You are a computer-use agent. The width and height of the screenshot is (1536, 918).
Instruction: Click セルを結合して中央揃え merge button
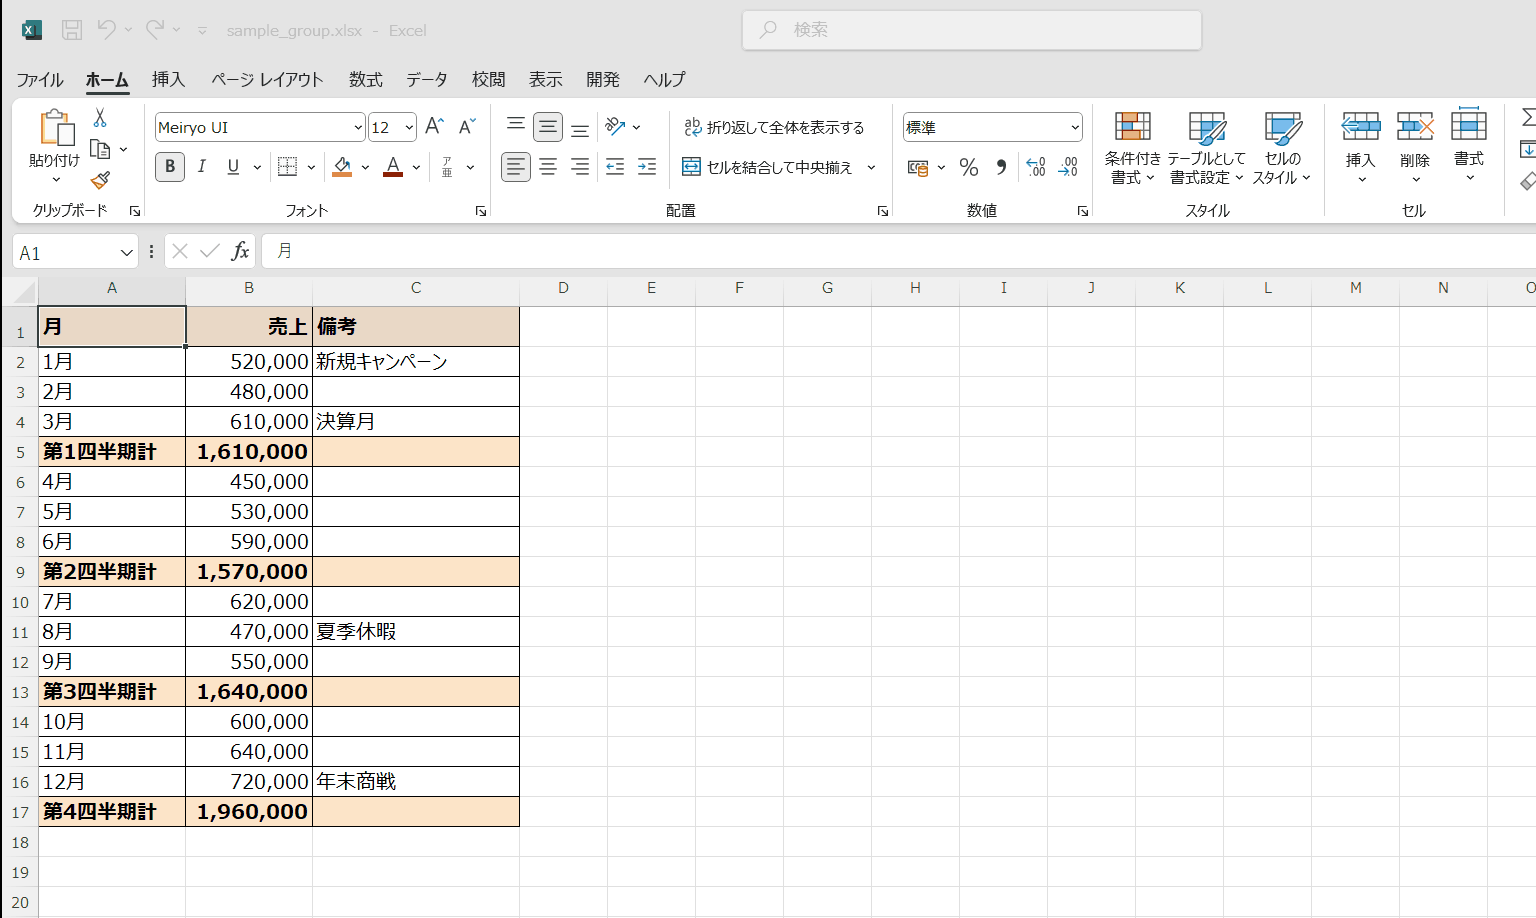click(x=767, y=167)
